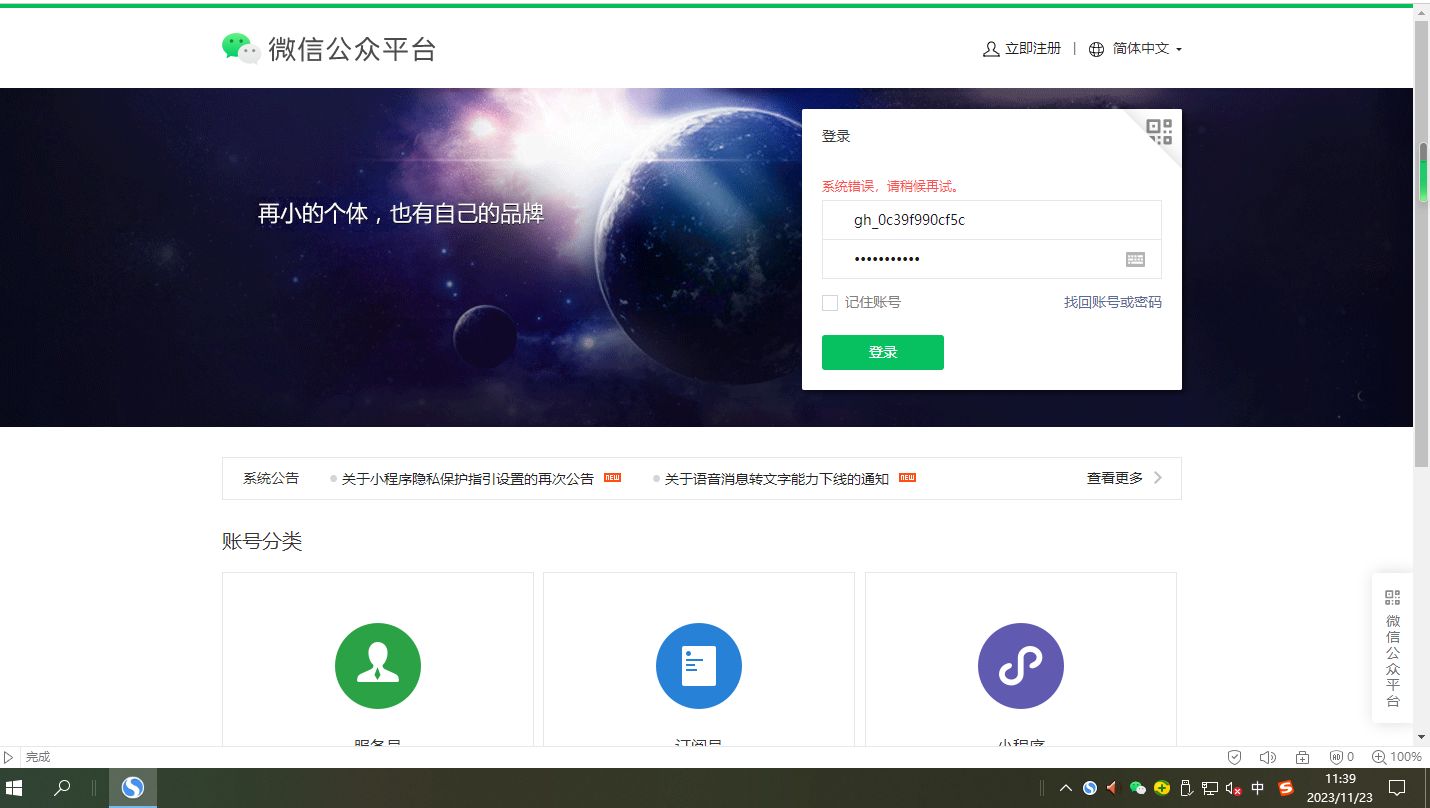Open the 简体中文 language dropdown
The height and width of the screenshot is (808, 1430).
click(x=1135, y=48)
